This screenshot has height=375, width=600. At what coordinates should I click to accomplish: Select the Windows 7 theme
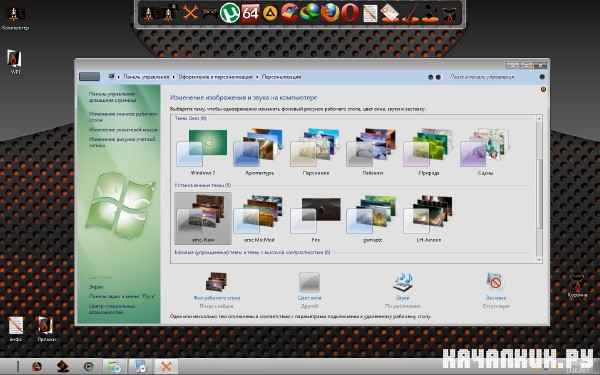point(203,152)
